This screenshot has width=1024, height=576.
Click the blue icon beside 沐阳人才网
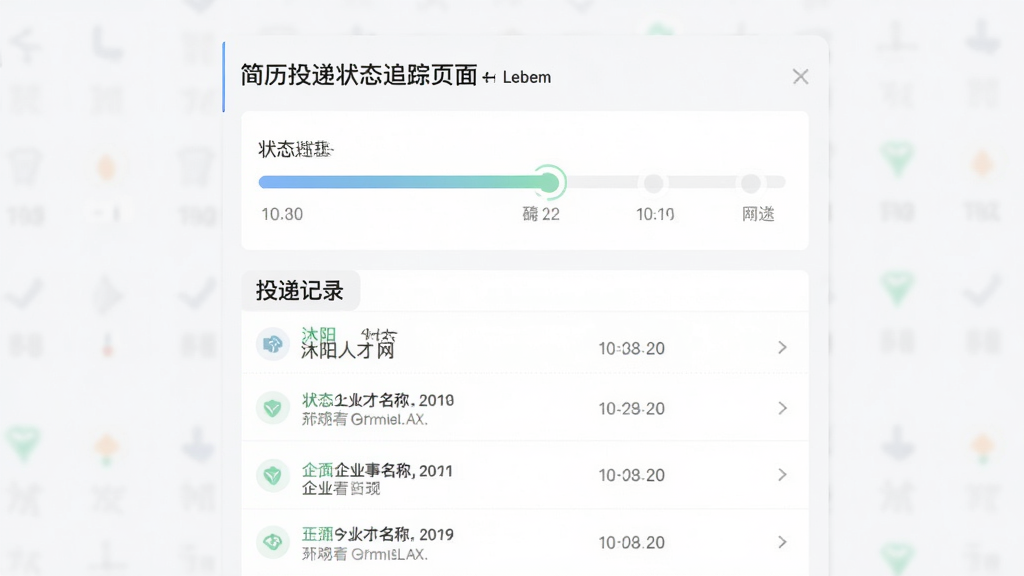(x=272, y=344)
